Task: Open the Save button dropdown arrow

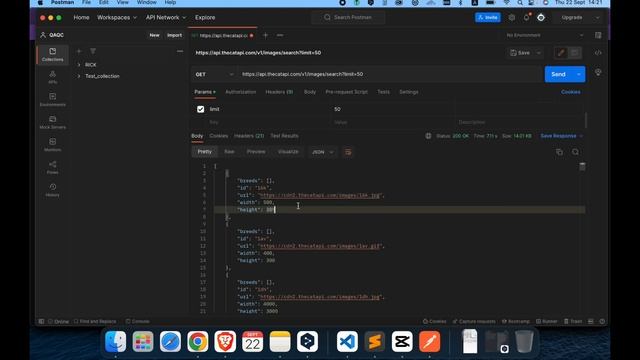Action: tap(539, 53)
